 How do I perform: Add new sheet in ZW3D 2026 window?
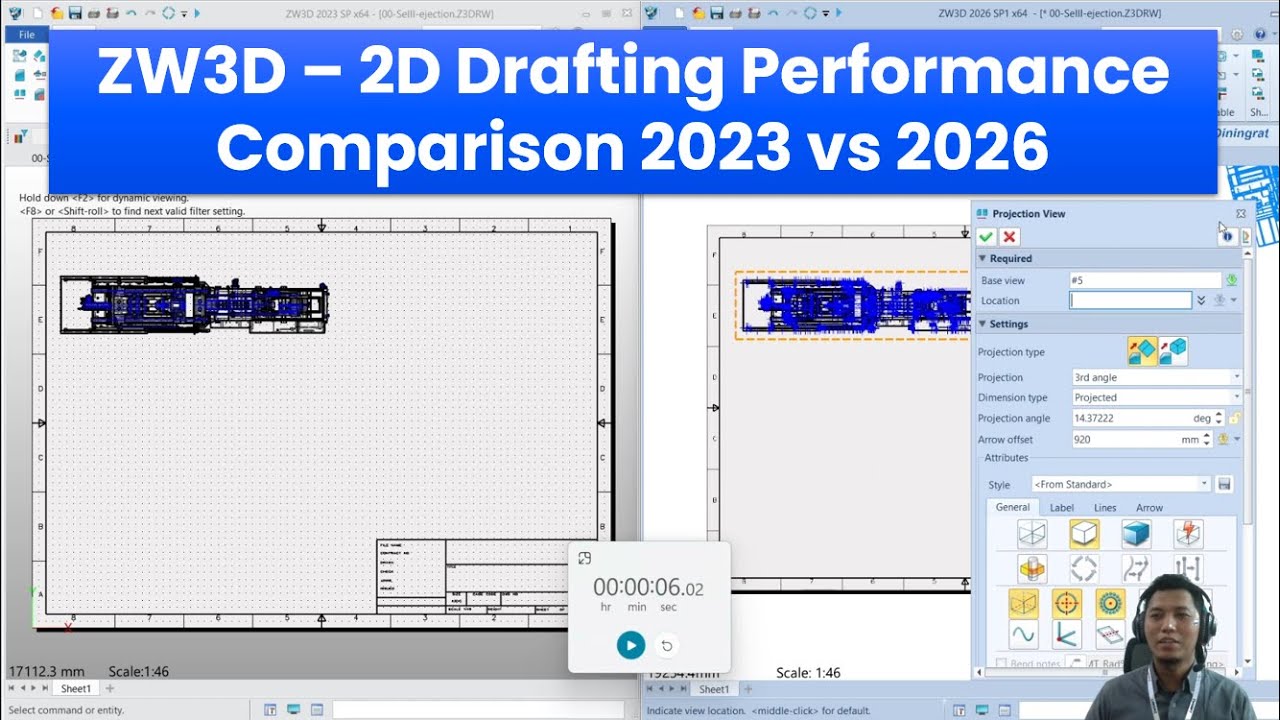click(748, 689)
